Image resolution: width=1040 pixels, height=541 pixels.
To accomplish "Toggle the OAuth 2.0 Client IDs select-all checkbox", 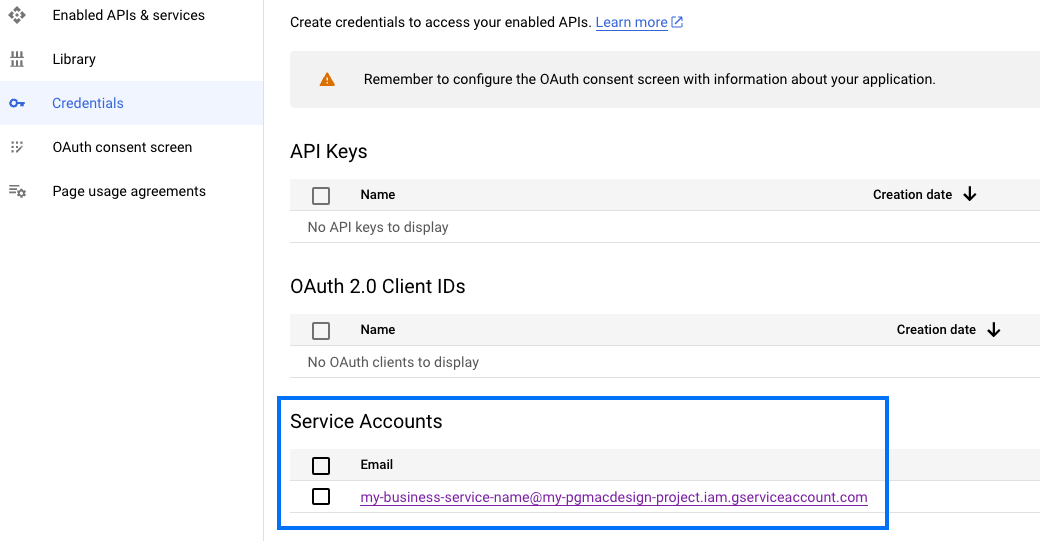I will (321, 330).
